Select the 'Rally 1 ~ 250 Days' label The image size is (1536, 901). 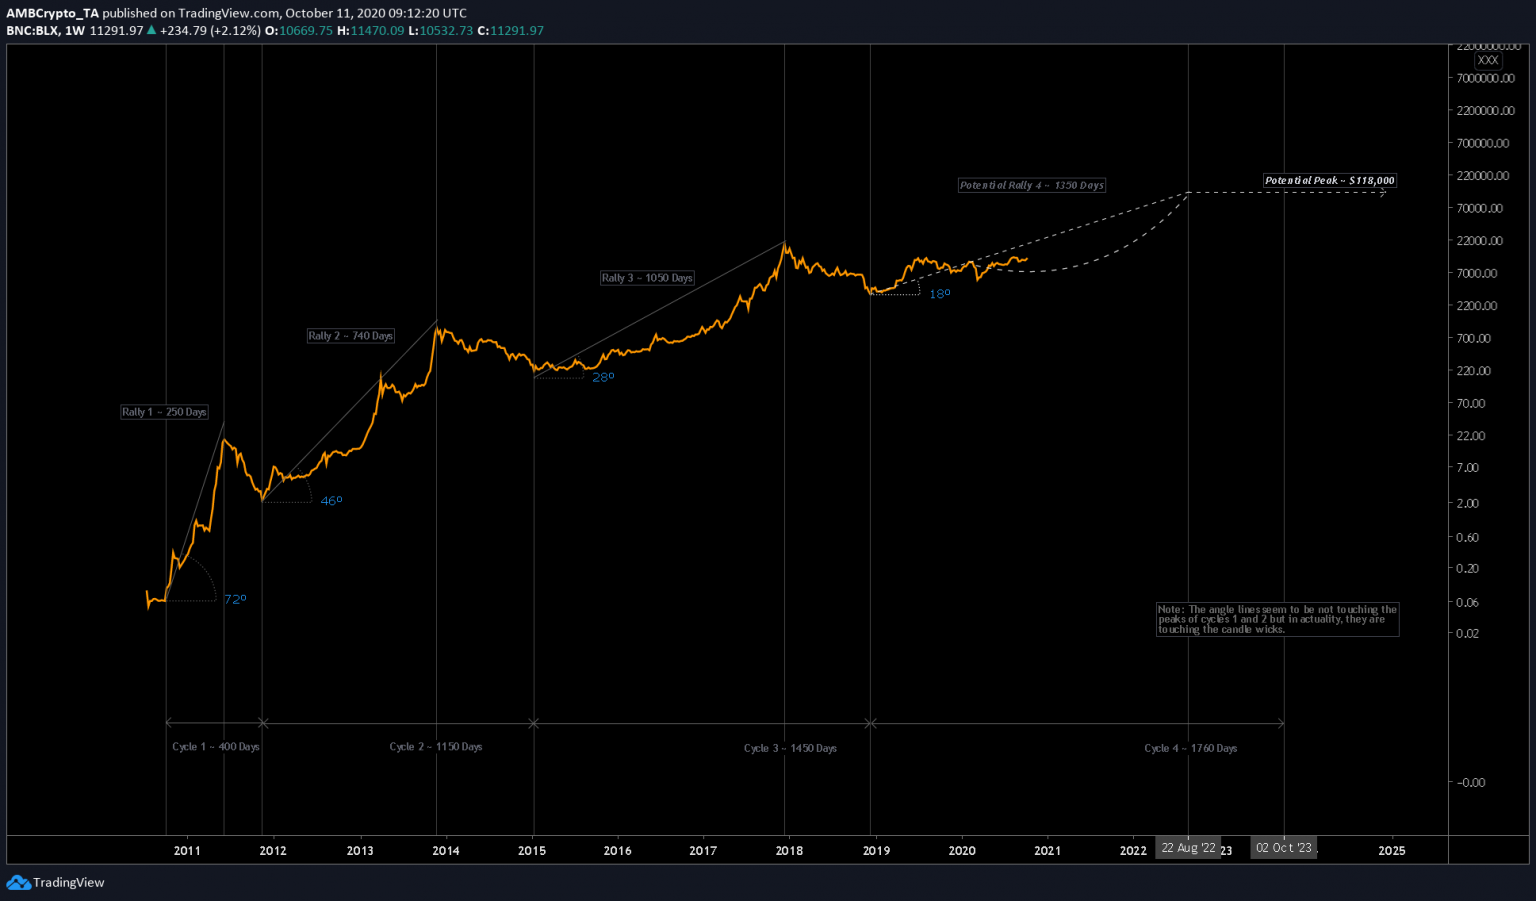tap(164, 412)
